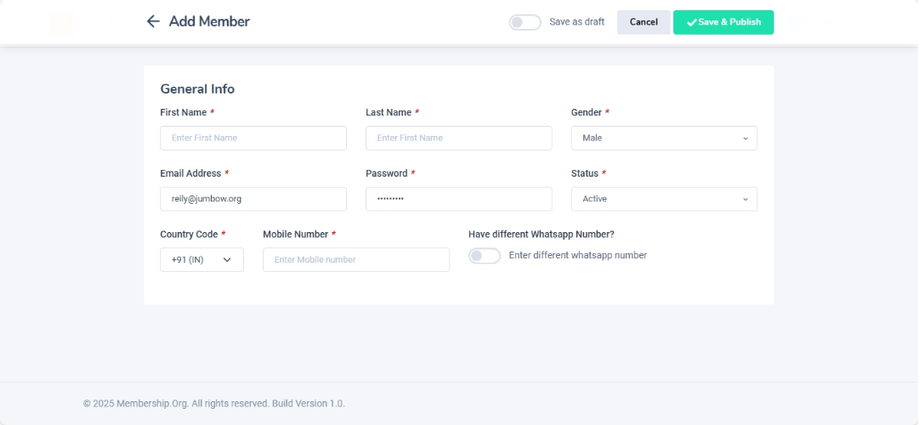Focus the First Name input field
Viewport: 920px width, 425px height.
tap(253, 138)
